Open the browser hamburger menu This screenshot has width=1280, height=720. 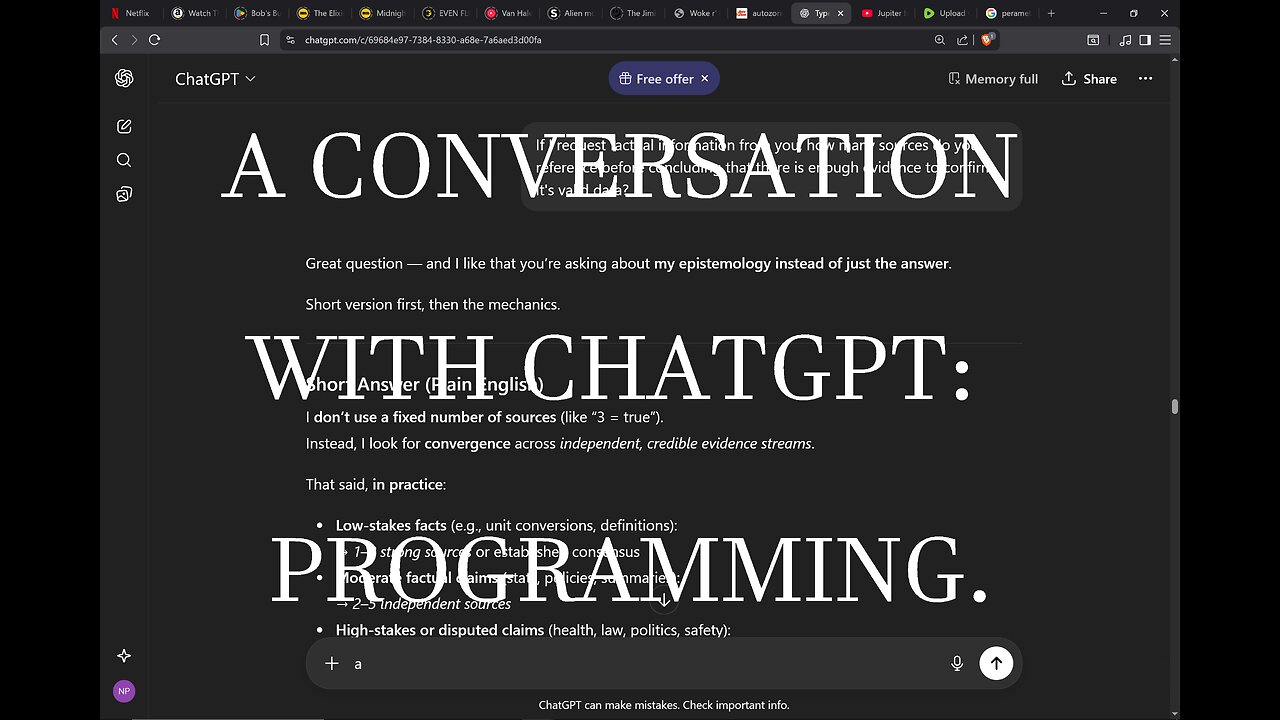pos(1166,40)
